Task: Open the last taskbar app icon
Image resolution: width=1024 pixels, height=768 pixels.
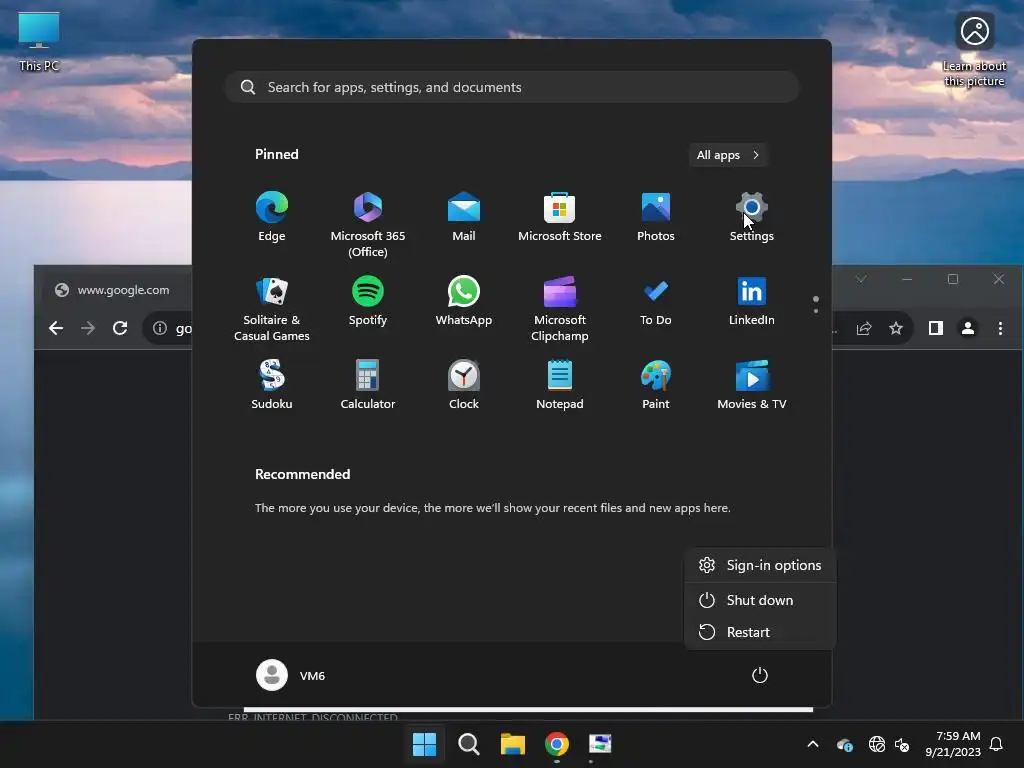Action: coord(600,744)
